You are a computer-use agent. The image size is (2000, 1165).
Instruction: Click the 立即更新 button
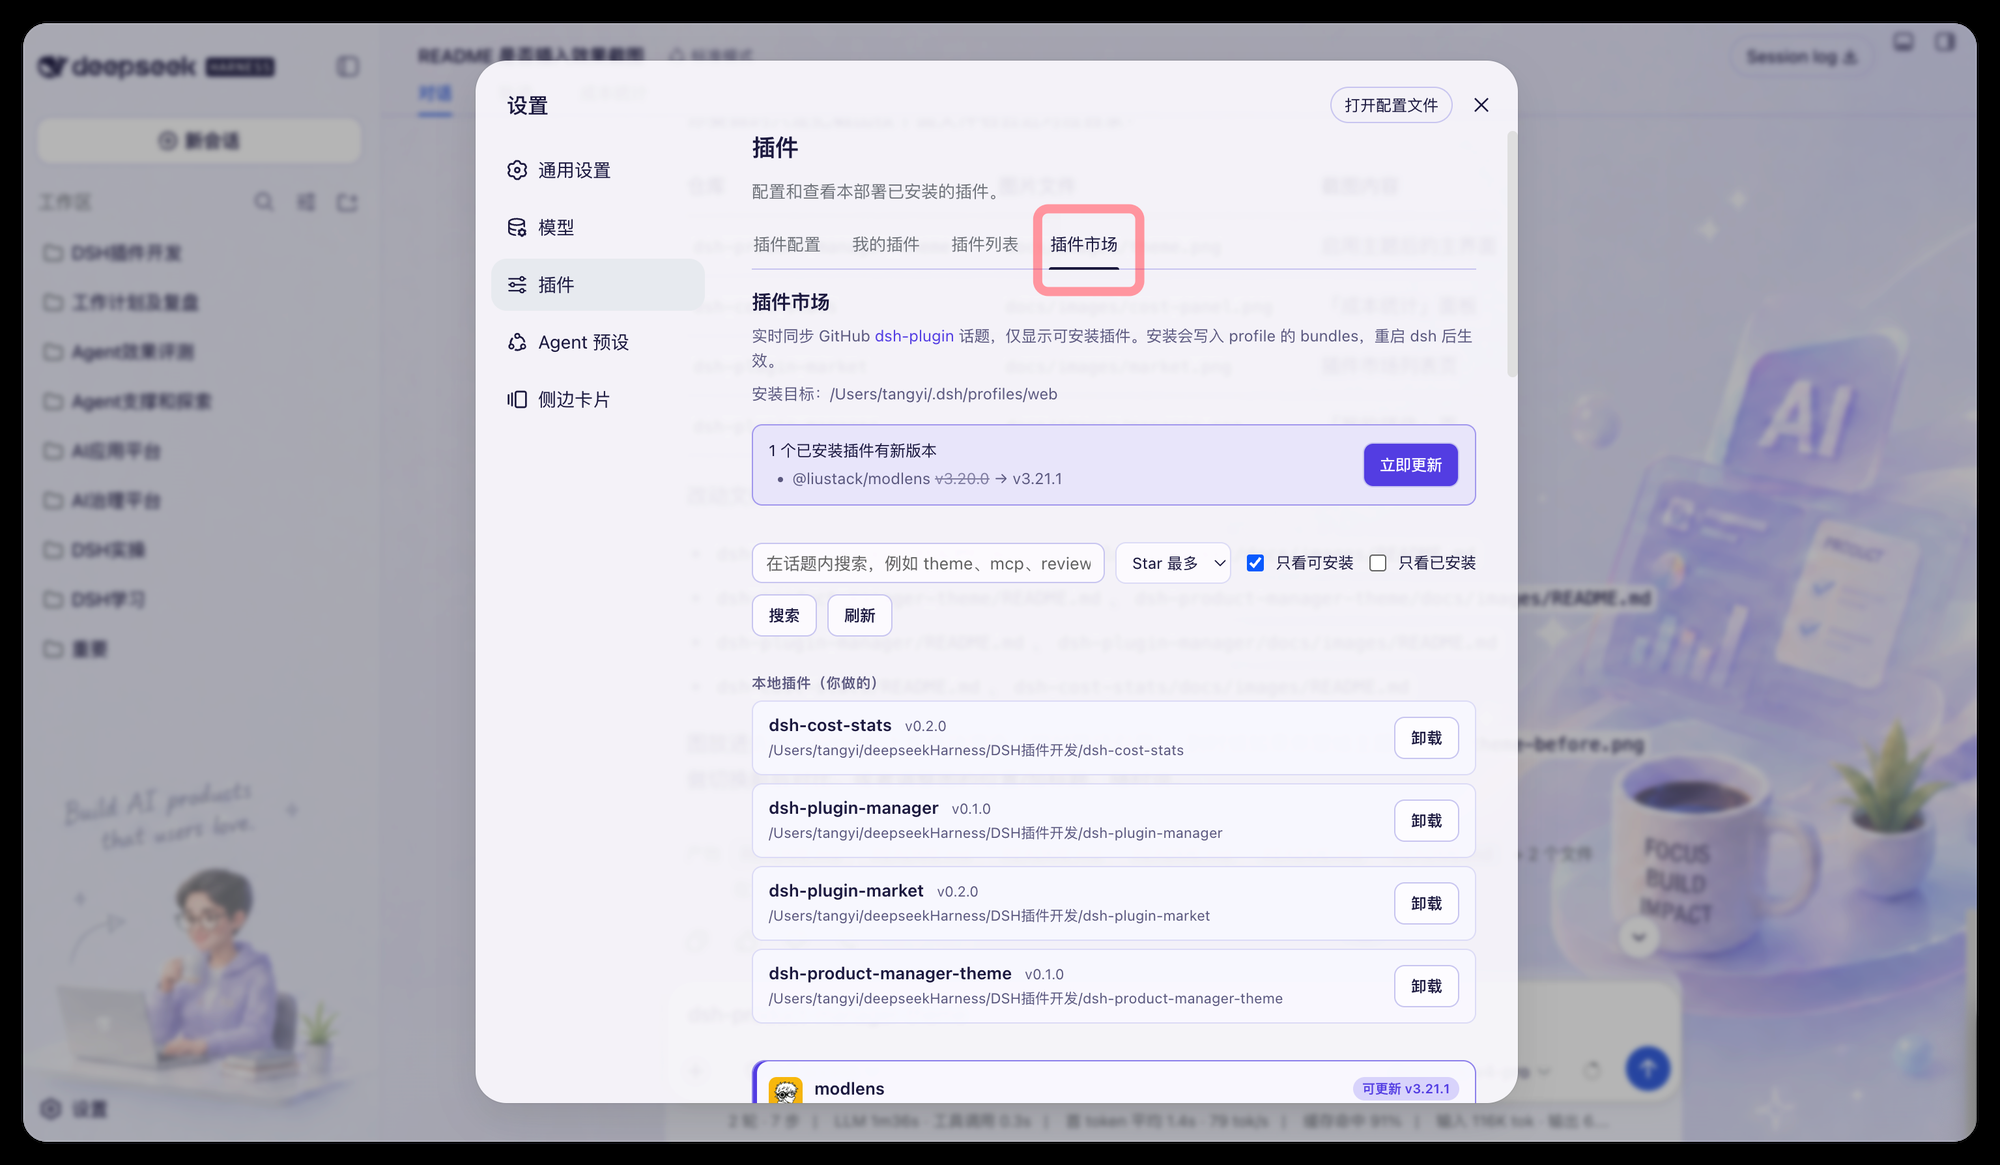pyautogui.click(x=1411, y=465)
